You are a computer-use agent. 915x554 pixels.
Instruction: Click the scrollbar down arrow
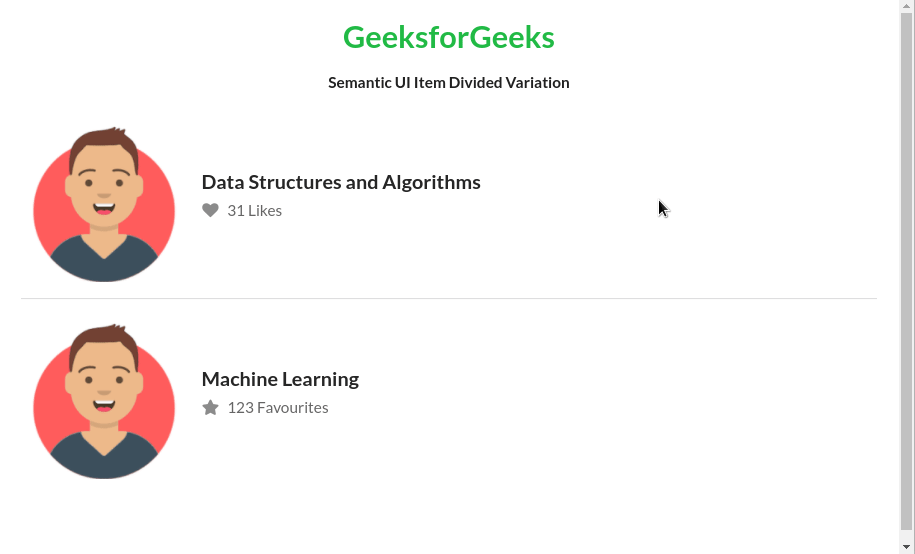point(906,548)
